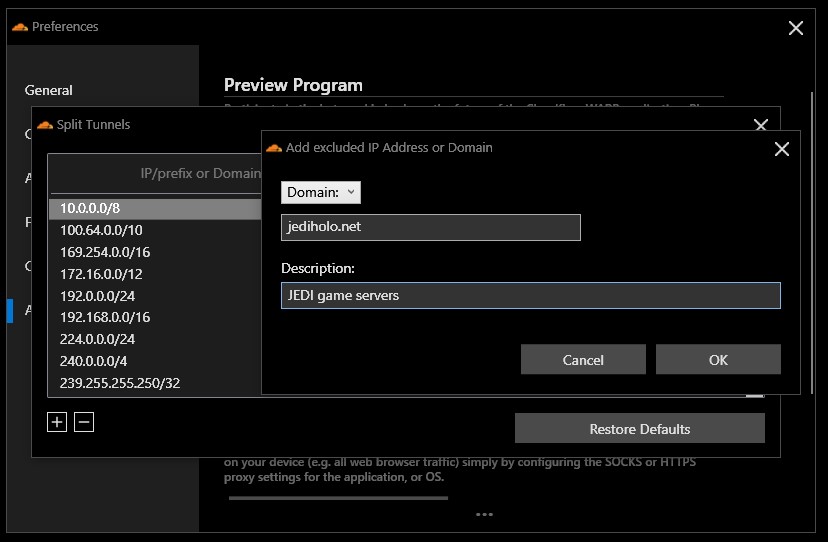
Task: Select the 10.0.0.0/8 list entry
Action: point(150,208)
